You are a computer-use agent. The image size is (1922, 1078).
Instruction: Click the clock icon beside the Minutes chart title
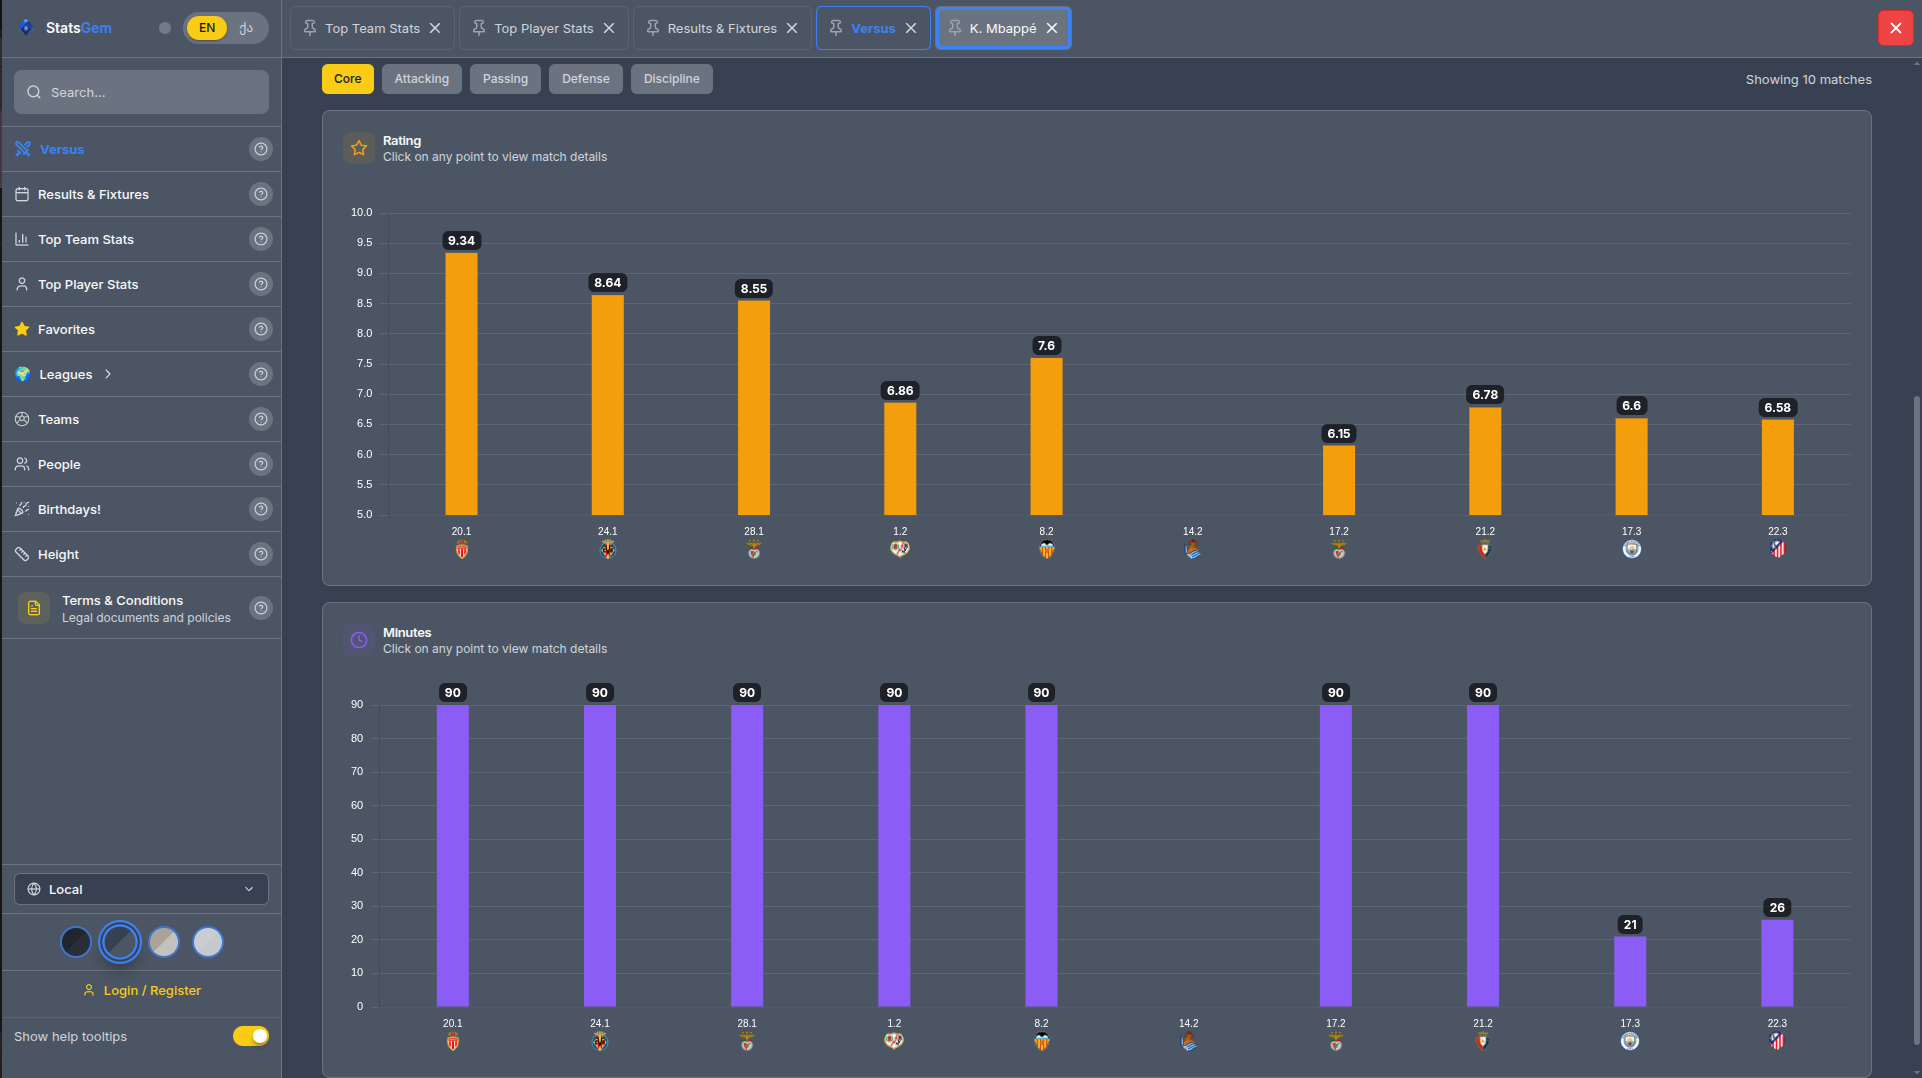pyautogui.click(x=359, y=640)
